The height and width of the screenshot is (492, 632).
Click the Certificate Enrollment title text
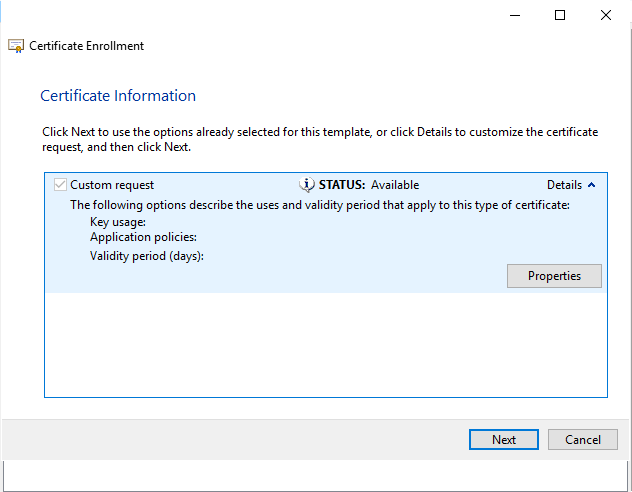tap(87, 46)
